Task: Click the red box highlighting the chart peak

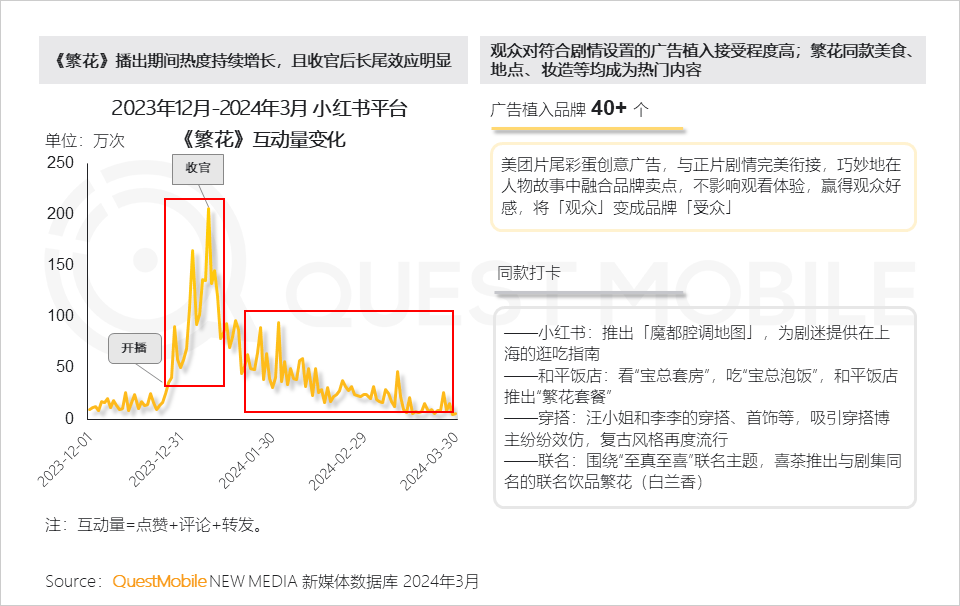Action: click(x=194, y=290)
